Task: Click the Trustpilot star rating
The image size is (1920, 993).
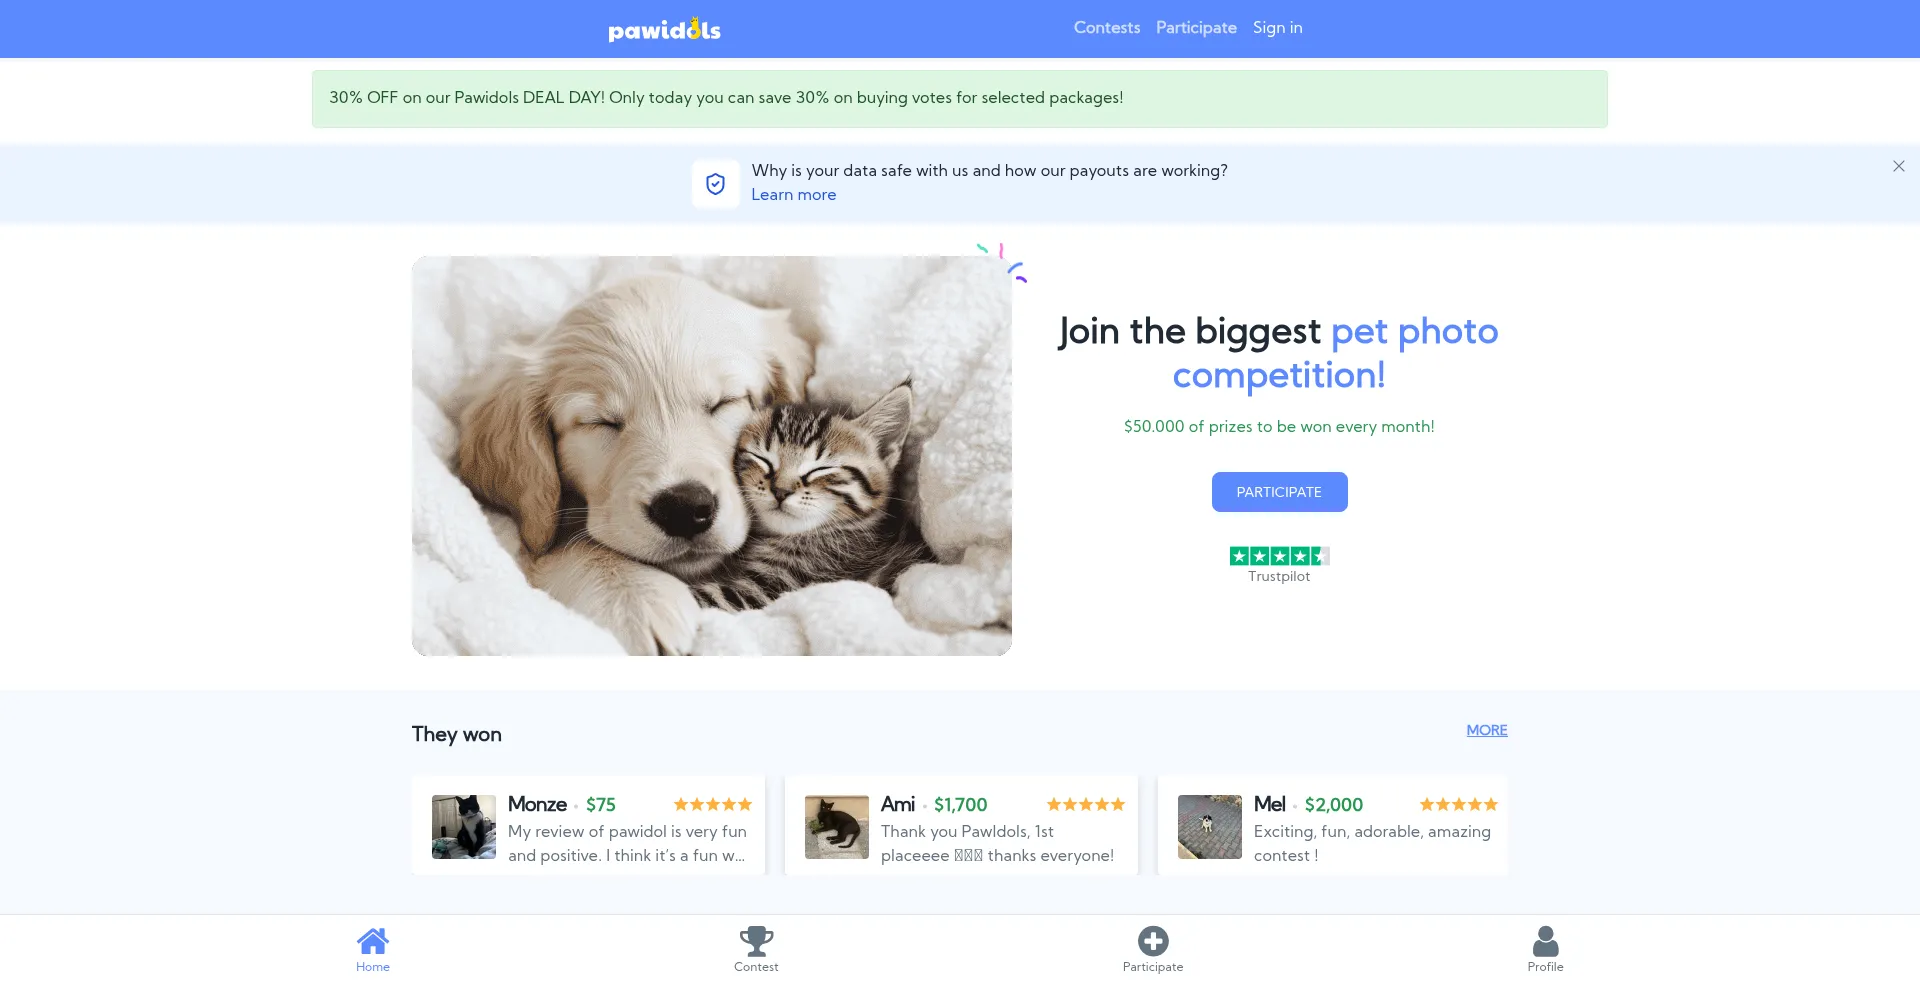Action: (1279, 556)
